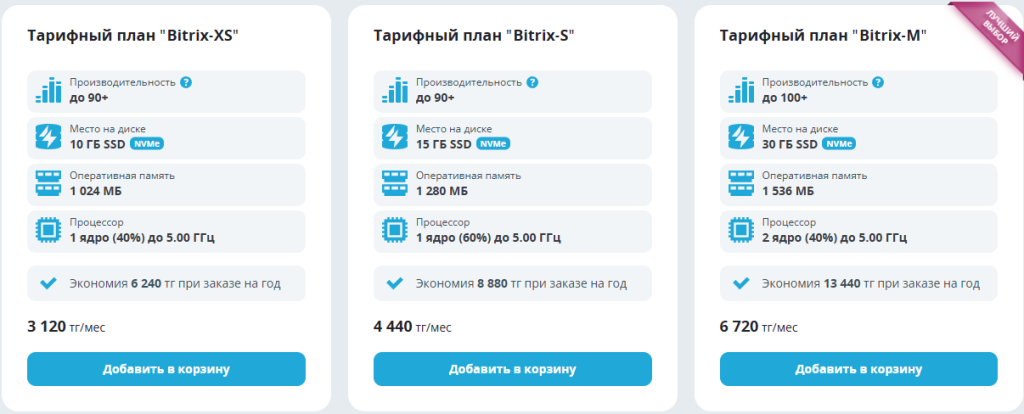Screen dimensions: 1024x414
Task: Click the RAM memory icon in Bitrix-M plan
Action: coord(740,183)
